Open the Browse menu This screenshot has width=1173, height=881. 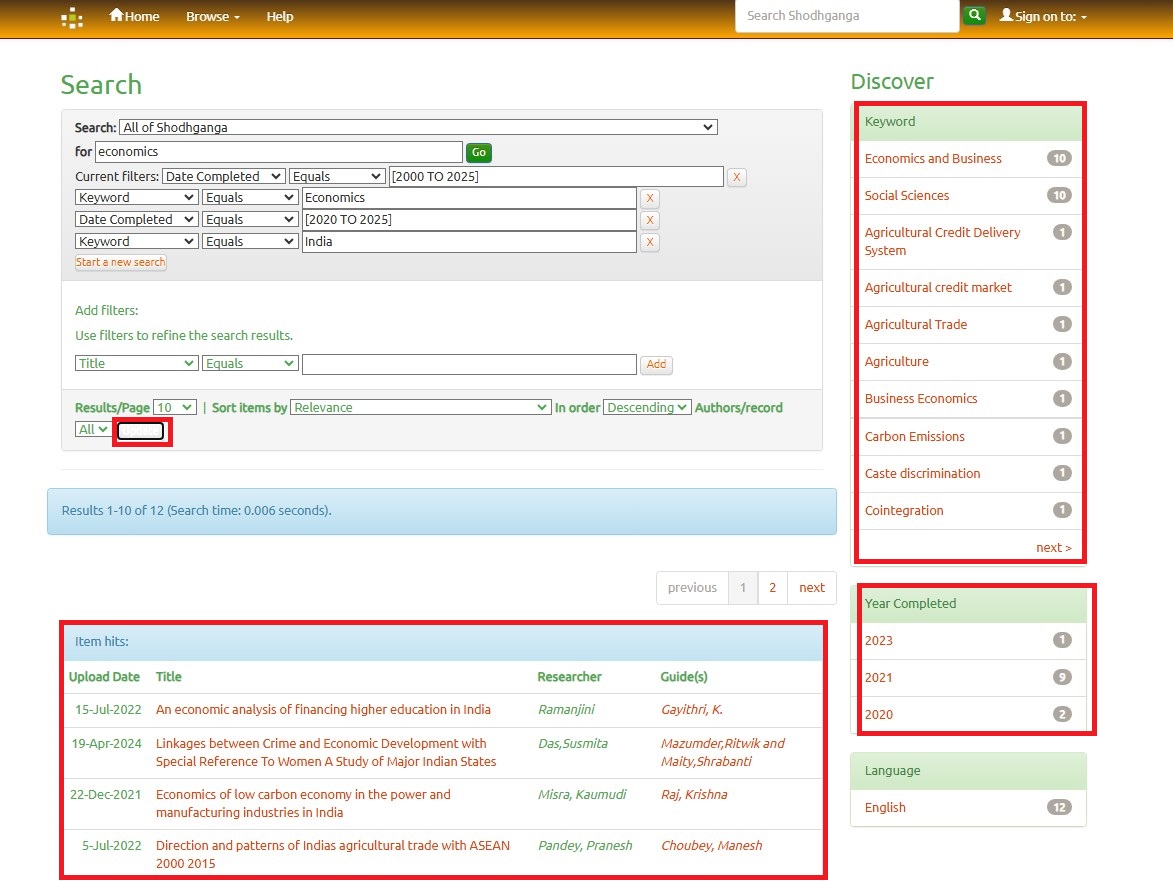click(x=212, y=17)
